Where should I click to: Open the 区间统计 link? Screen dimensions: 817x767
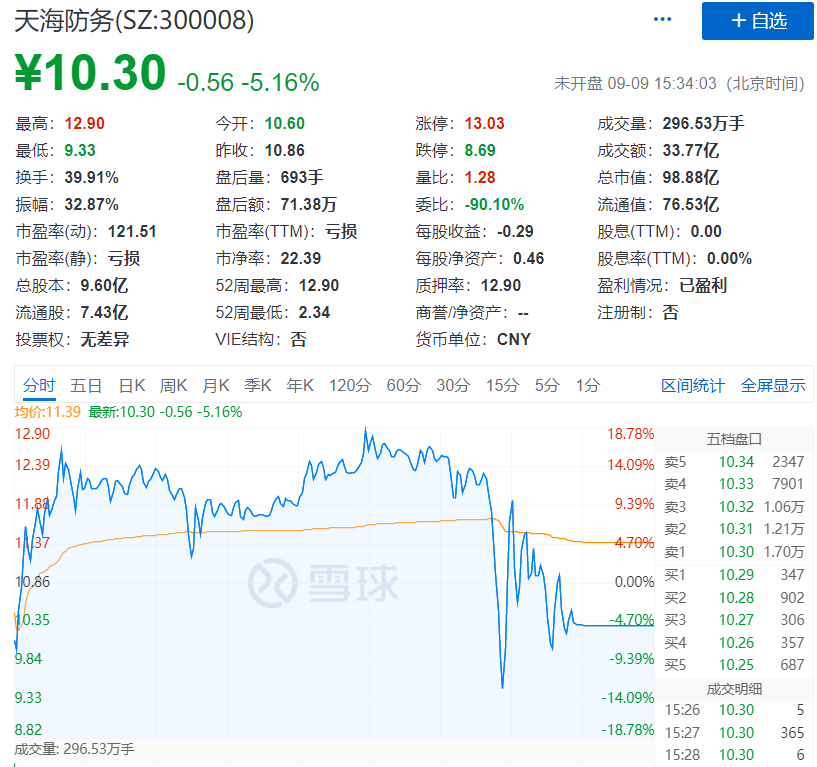(x=693, y=386)
